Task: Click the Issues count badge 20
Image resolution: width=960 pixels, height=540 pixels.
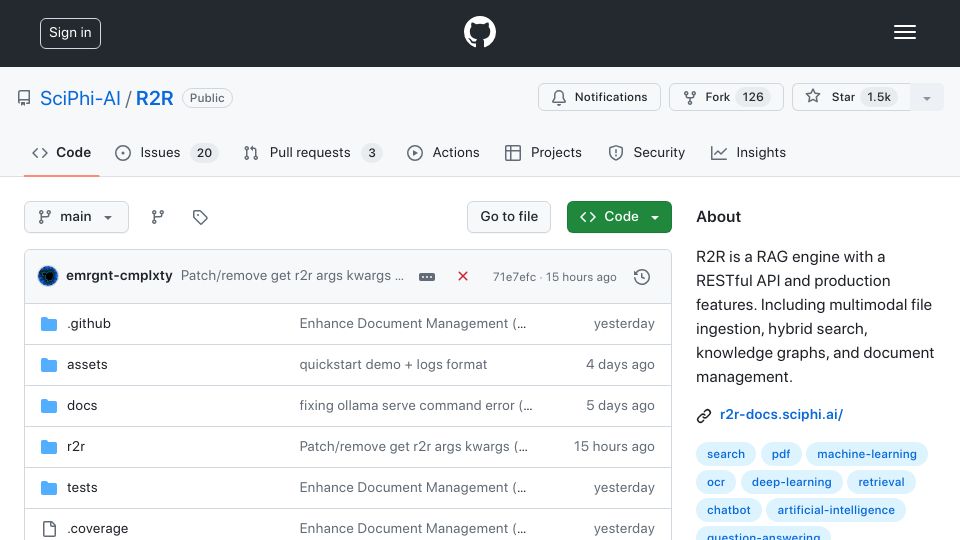Action: [204, 152]
